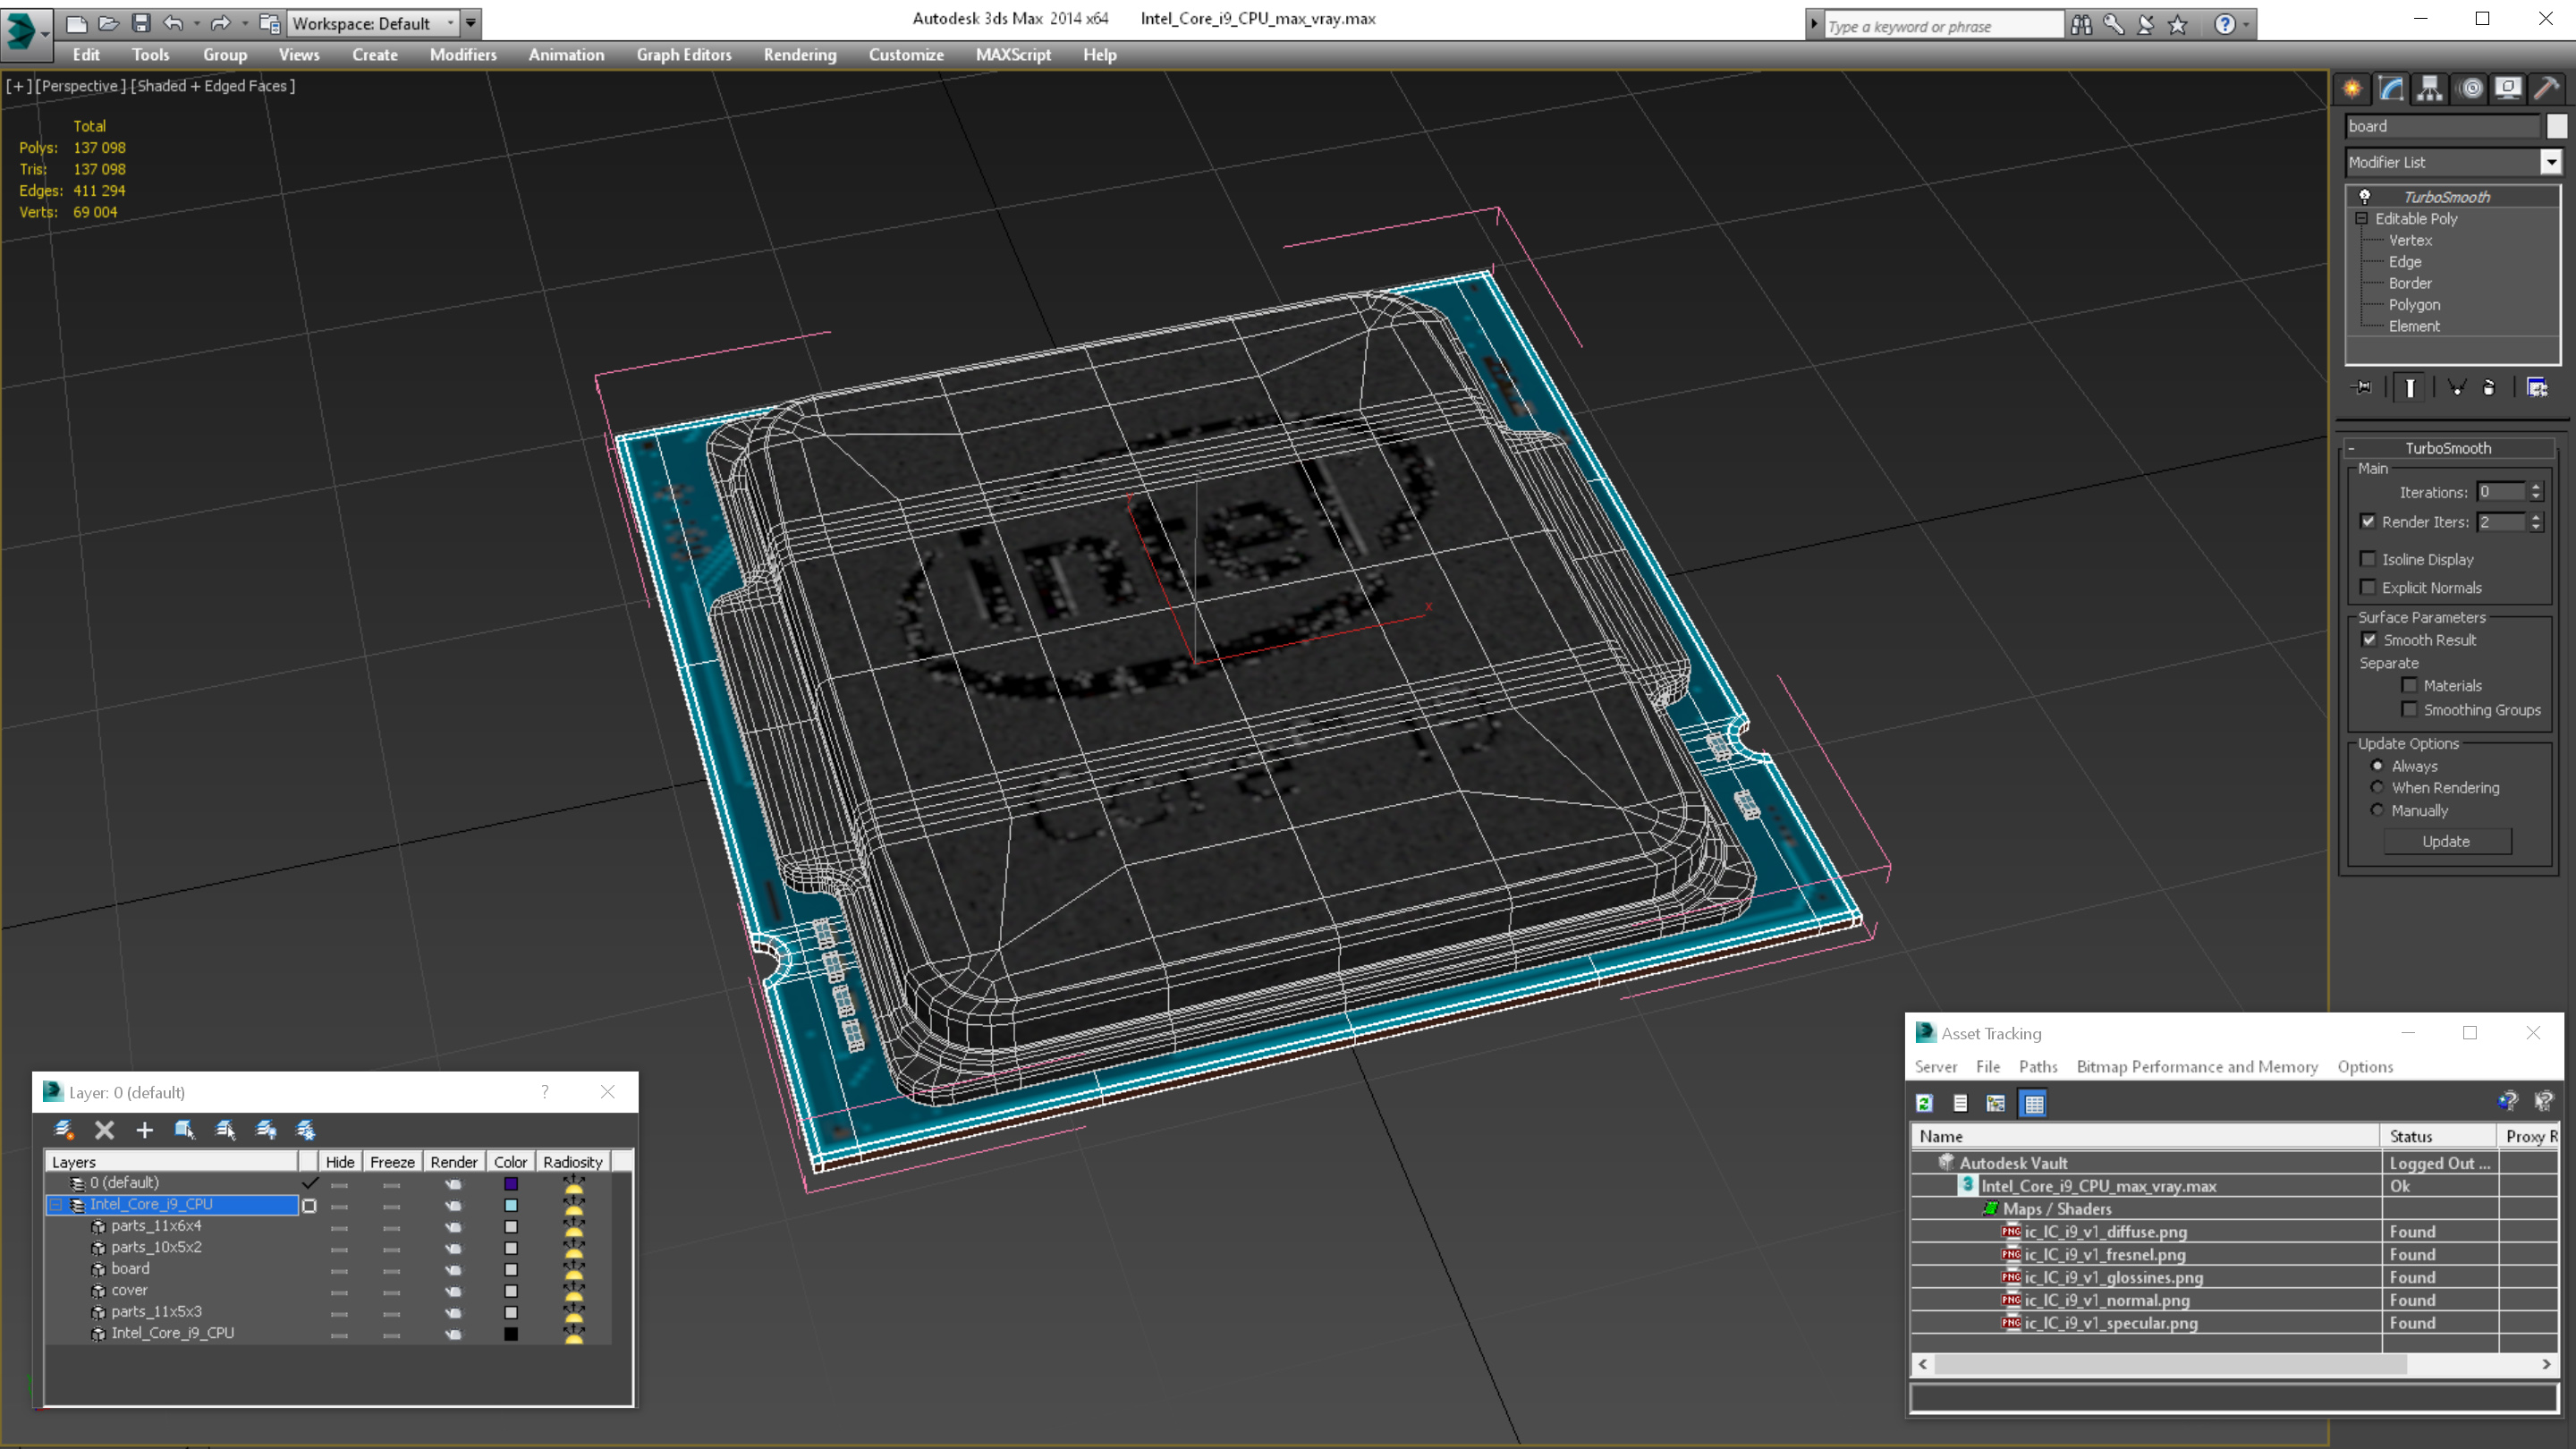The height and width of the screenshot is (1449, 2576).
Task: Toggle Smooth Result checkbox
Action: click(2369, 639)
